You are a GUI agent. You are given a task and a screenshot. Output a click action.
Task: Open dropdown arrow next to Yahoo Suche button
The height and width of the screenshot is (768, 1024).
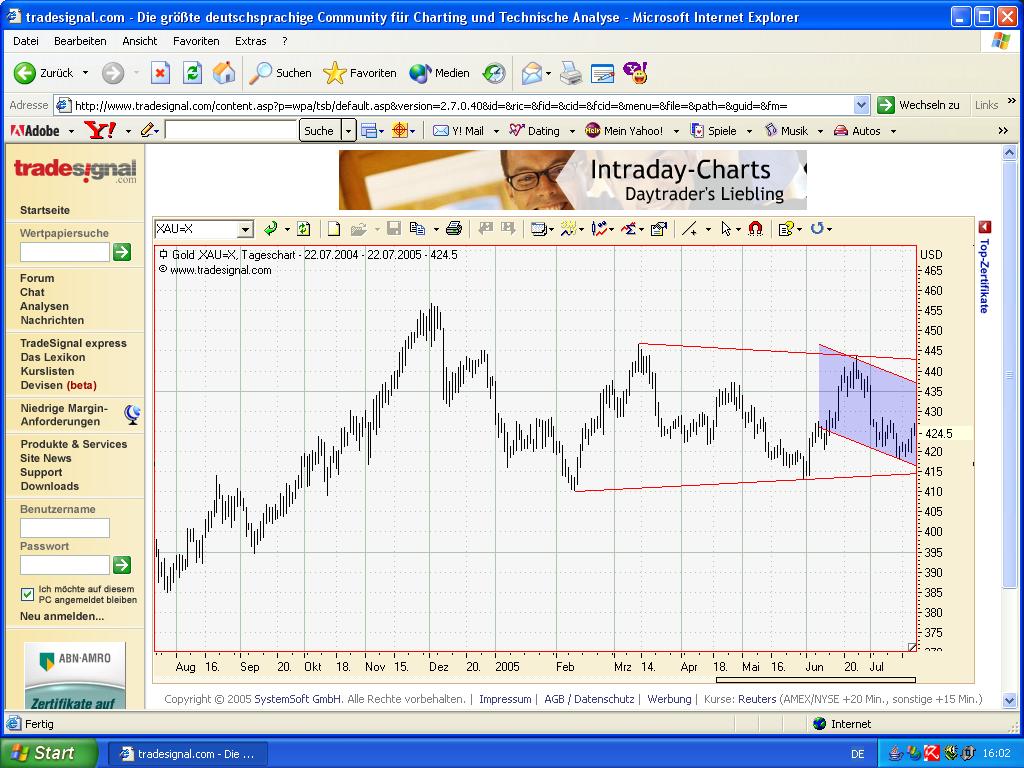tap(348, 131)
